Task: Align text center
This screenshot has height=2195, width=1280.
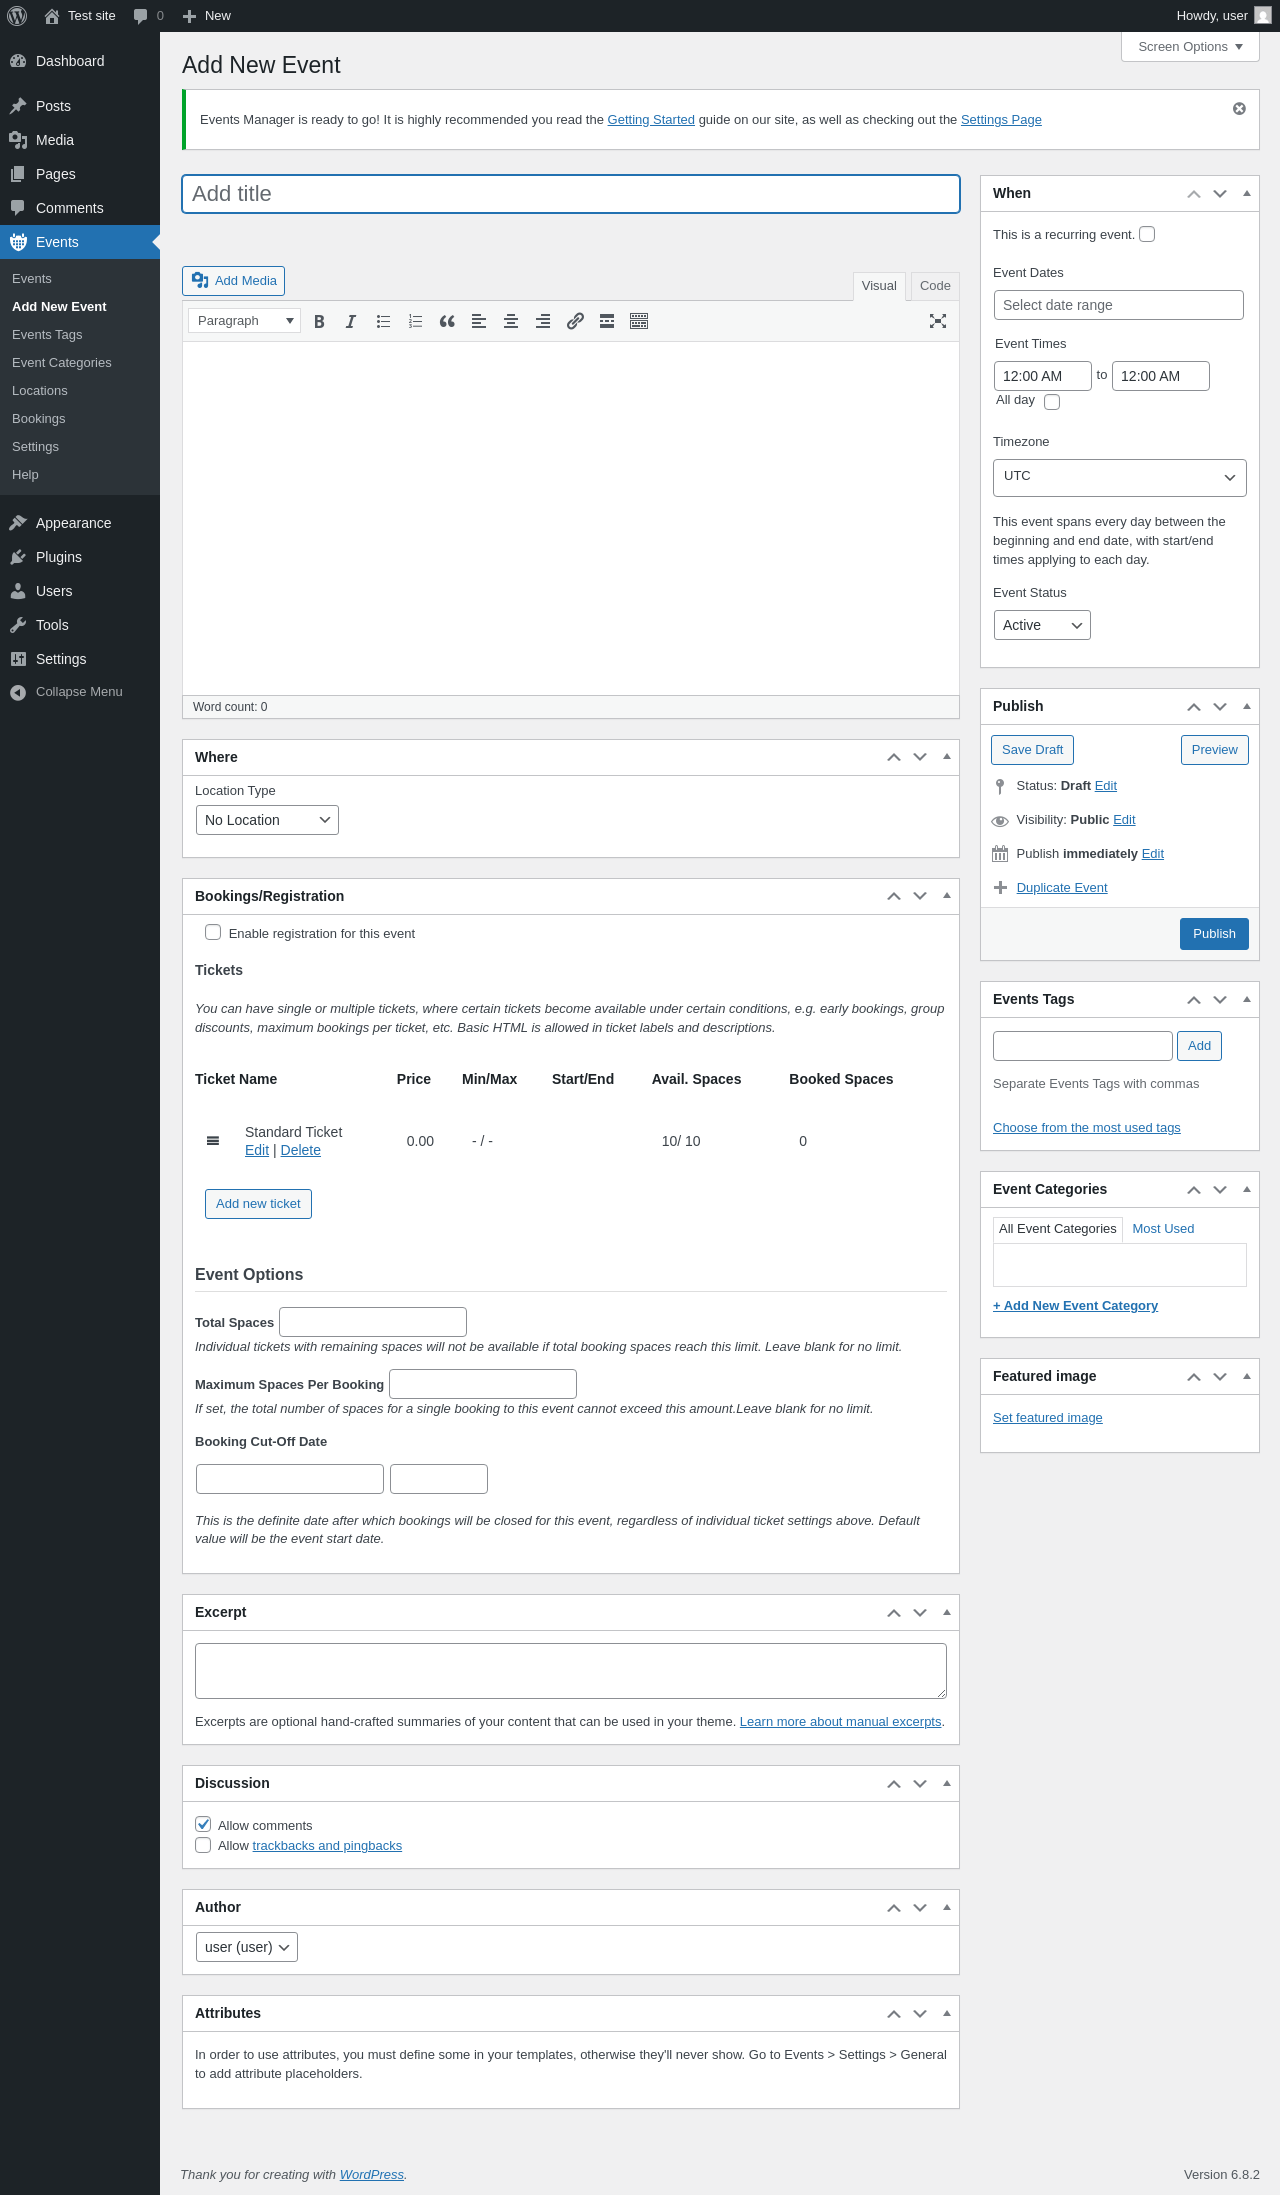Action: point(511,321)
